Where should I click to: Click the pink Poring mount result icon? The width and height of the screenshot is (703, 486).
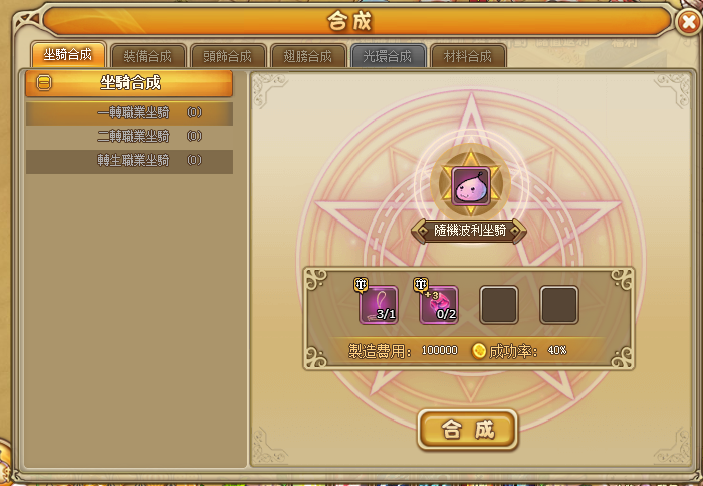pyautogui.click(x=470, y=186)
